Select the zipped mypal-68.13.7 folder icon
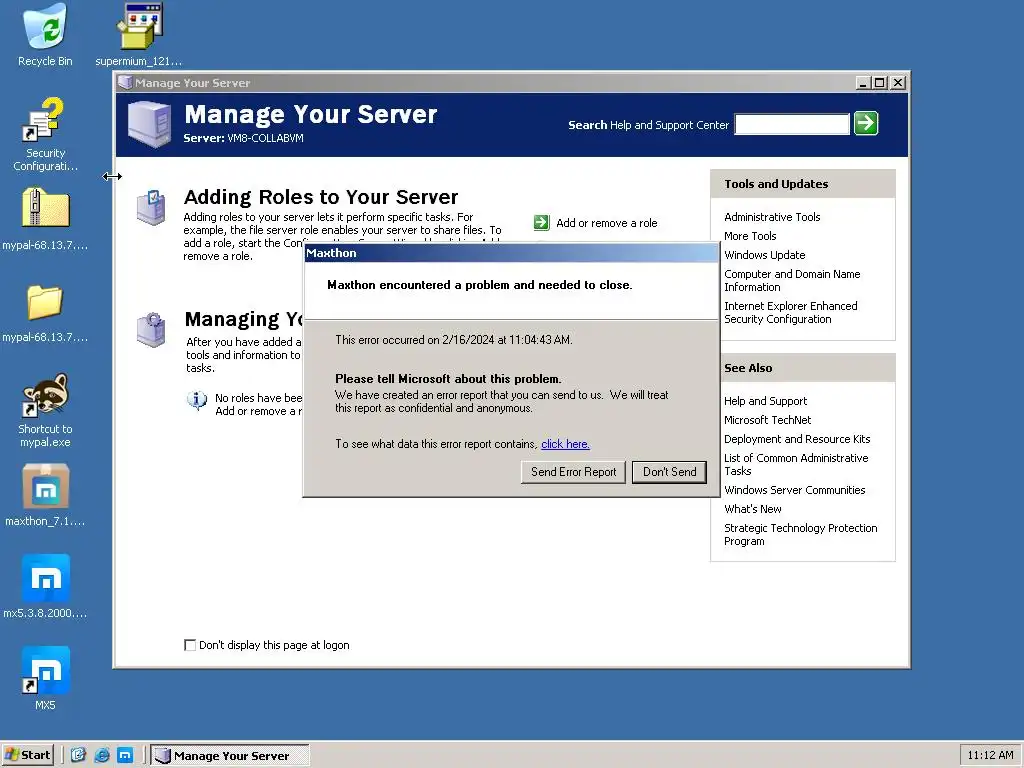Image resolution: width=1024 pixels, height=768 pixels. [x=45, y=209]
